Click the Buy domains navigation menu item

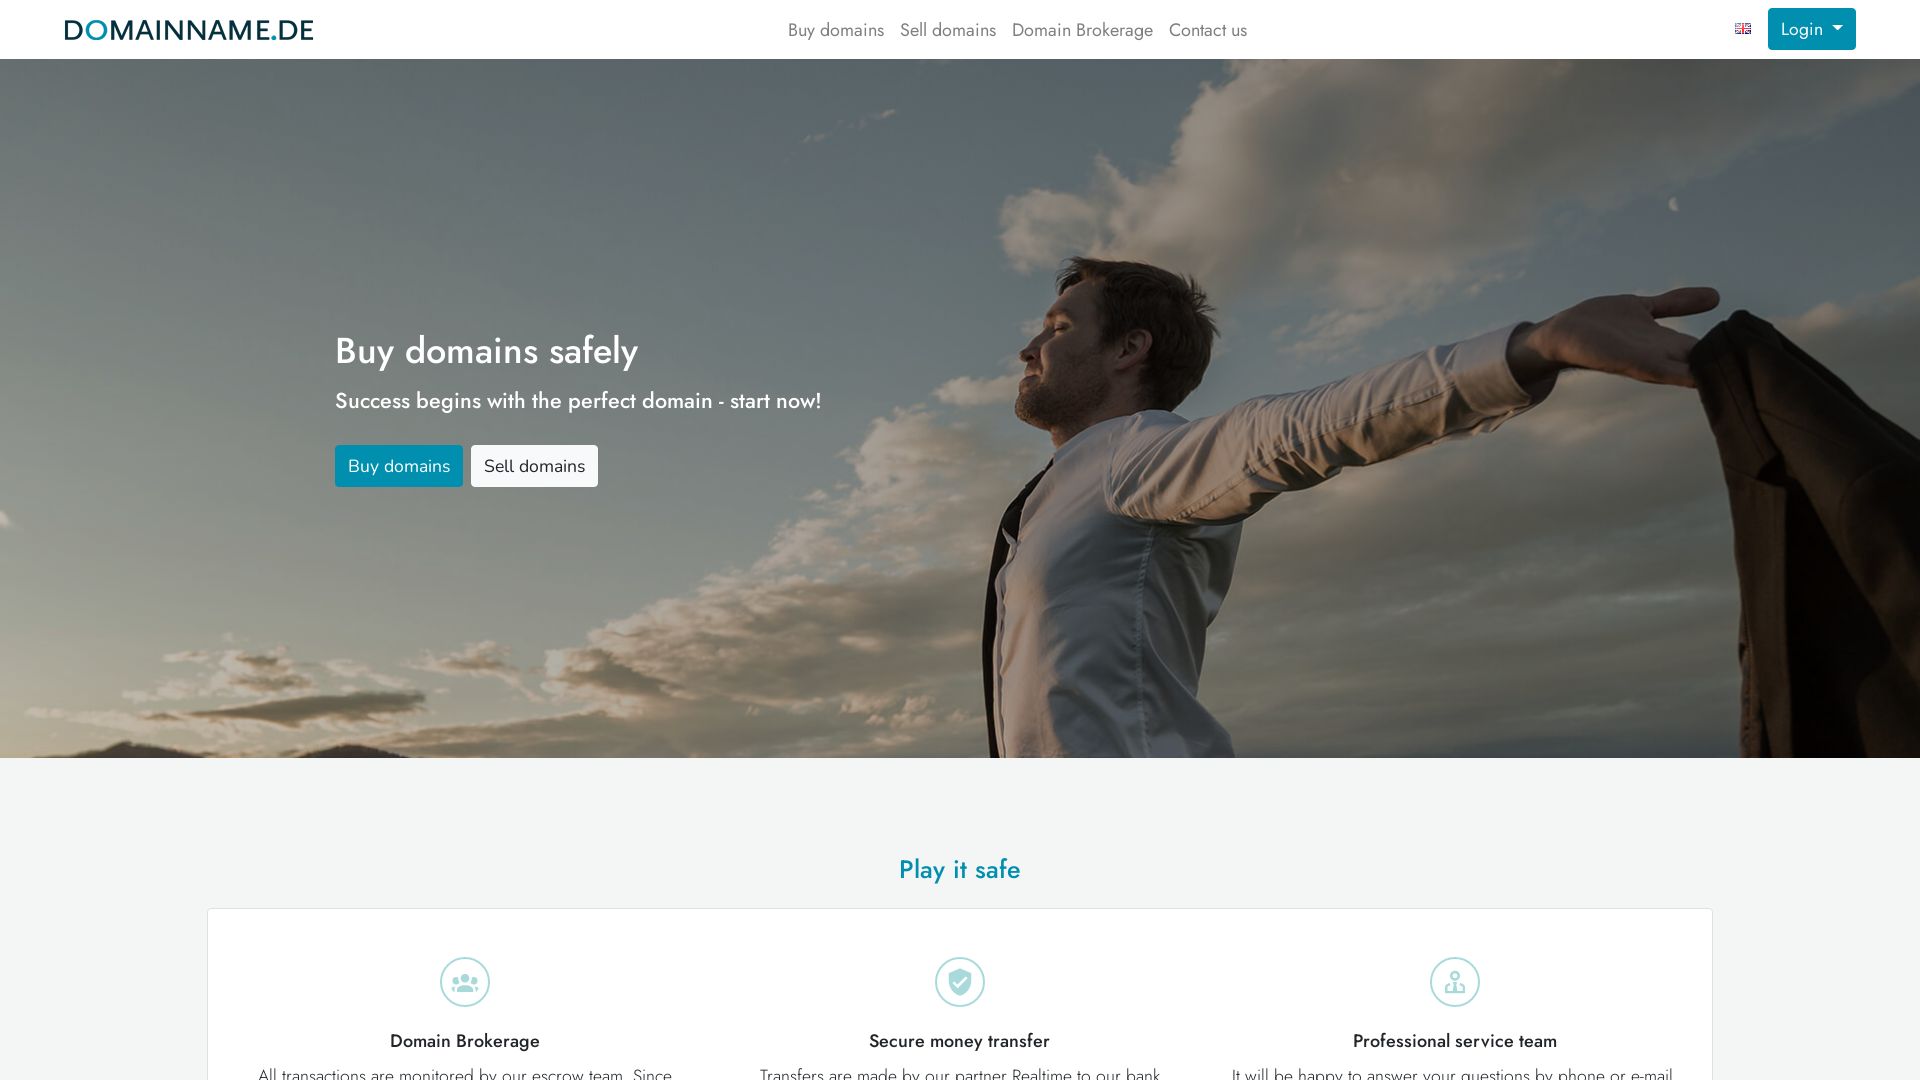pyautogui.click(x=835, y=28)
